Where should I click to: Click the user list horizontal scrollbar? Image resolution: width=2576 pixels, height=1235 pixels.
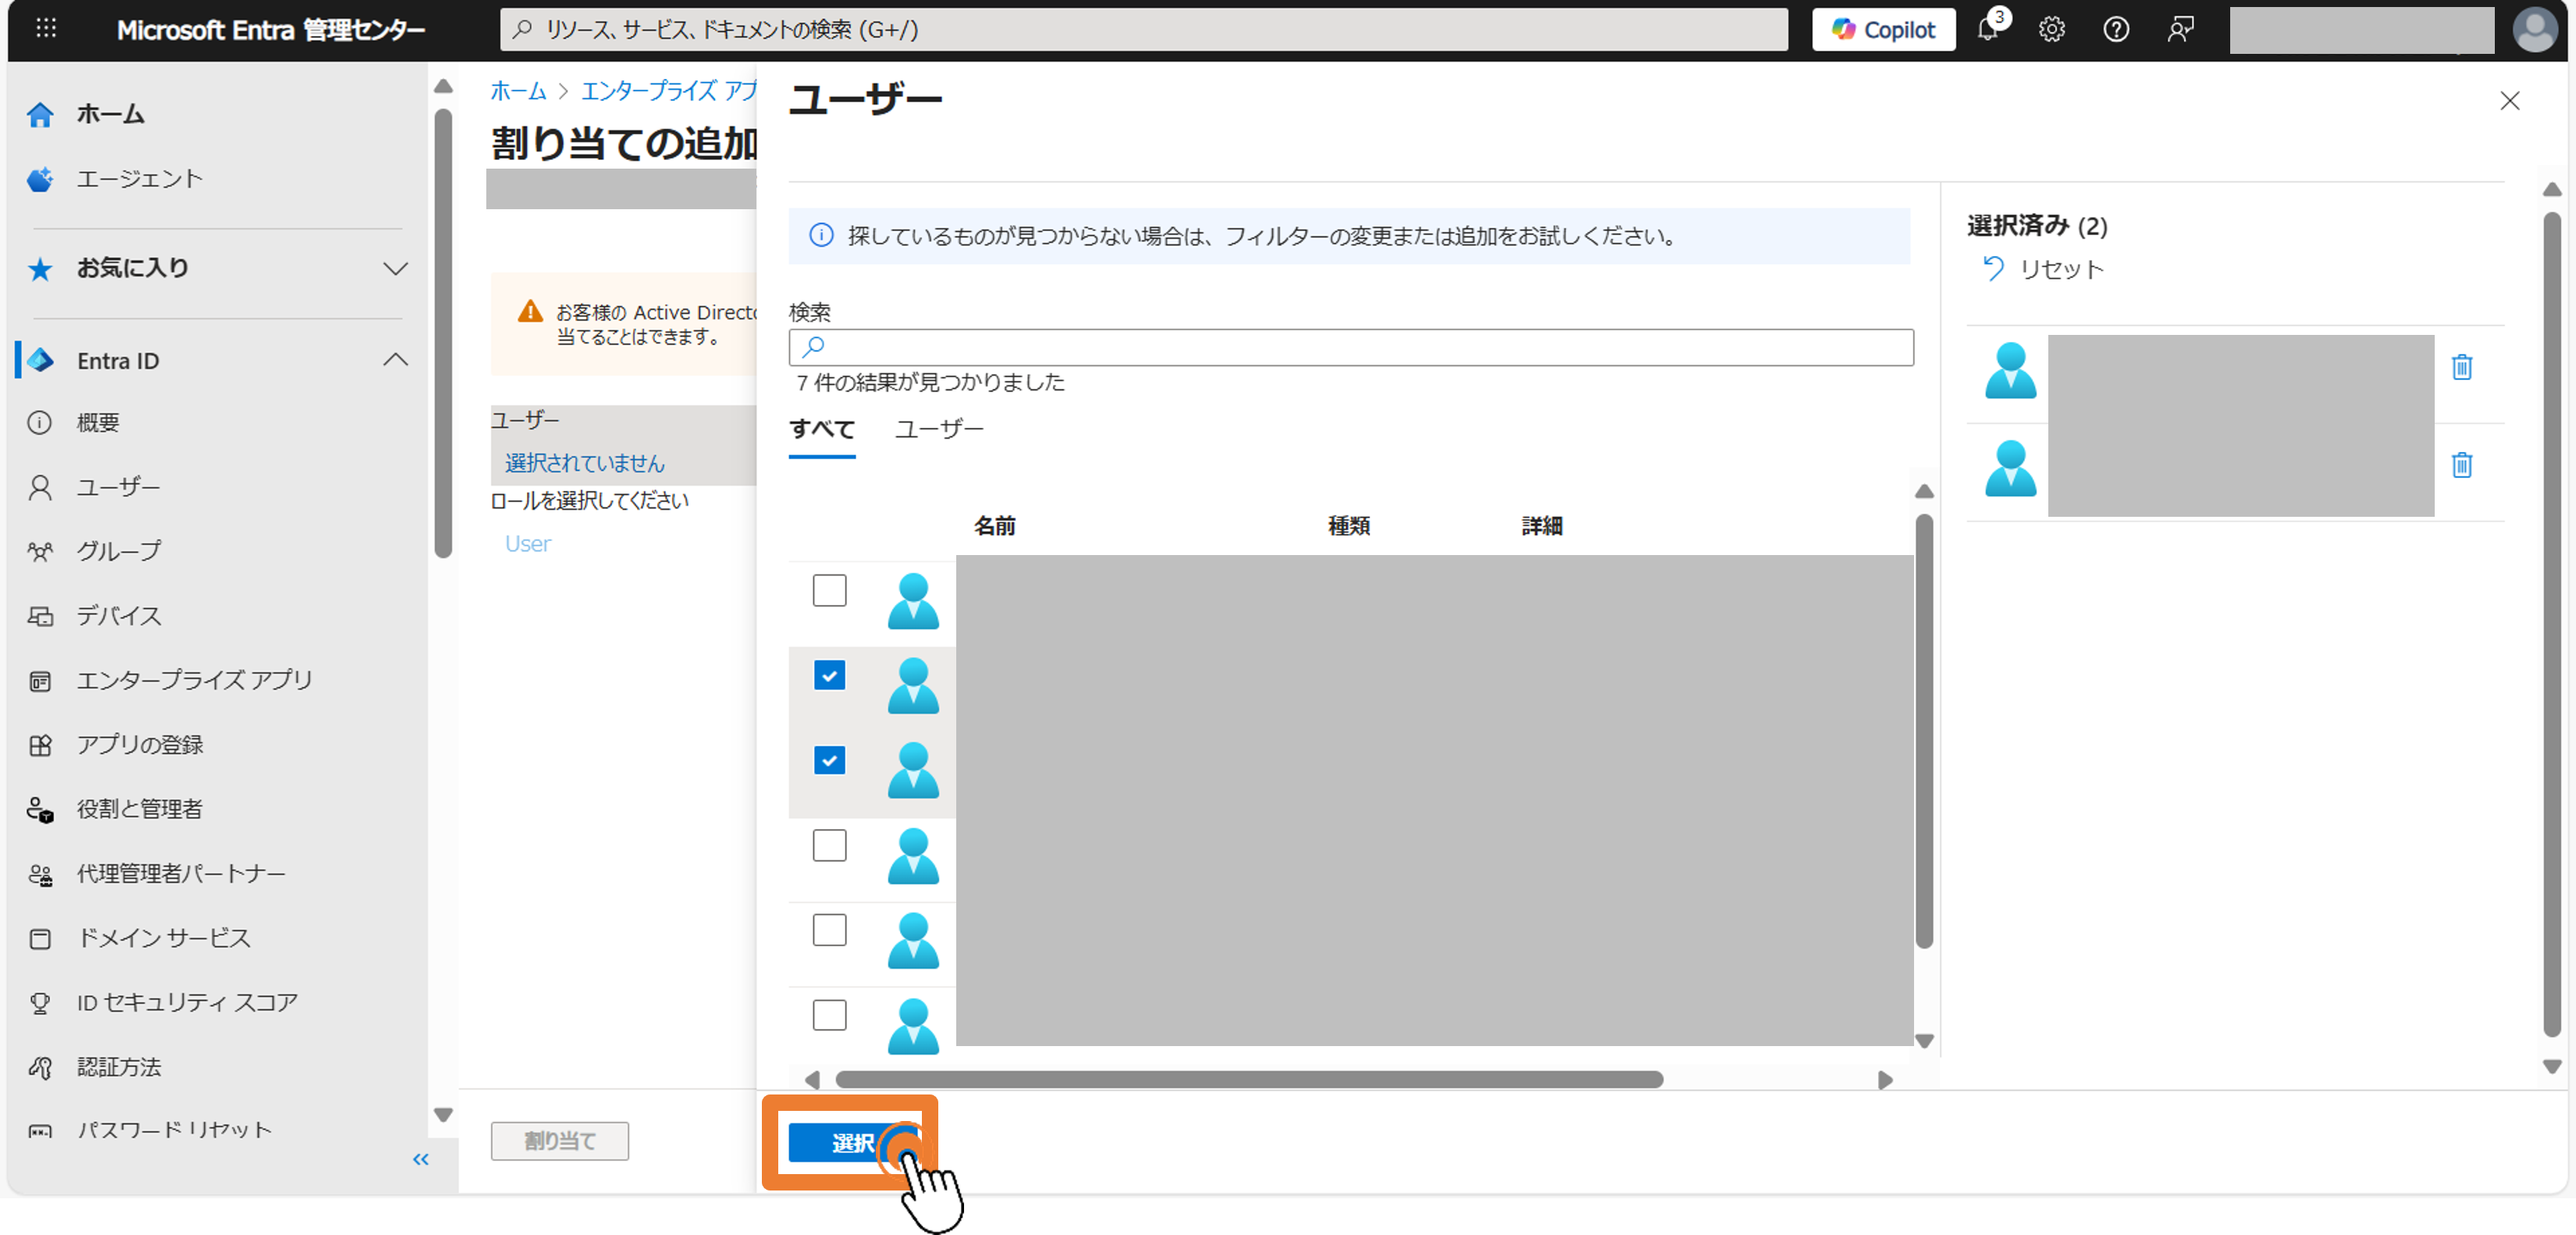[1249, 1080]
